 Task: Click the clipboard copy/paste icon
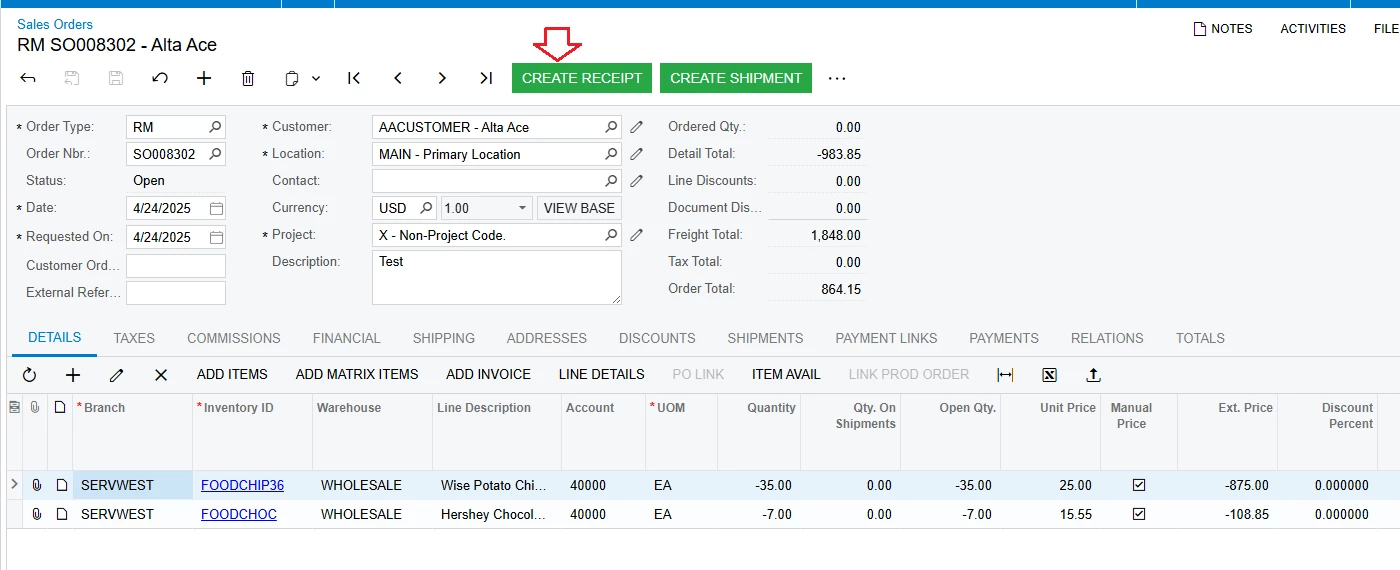pyautogui.click(x=292, y=78)
